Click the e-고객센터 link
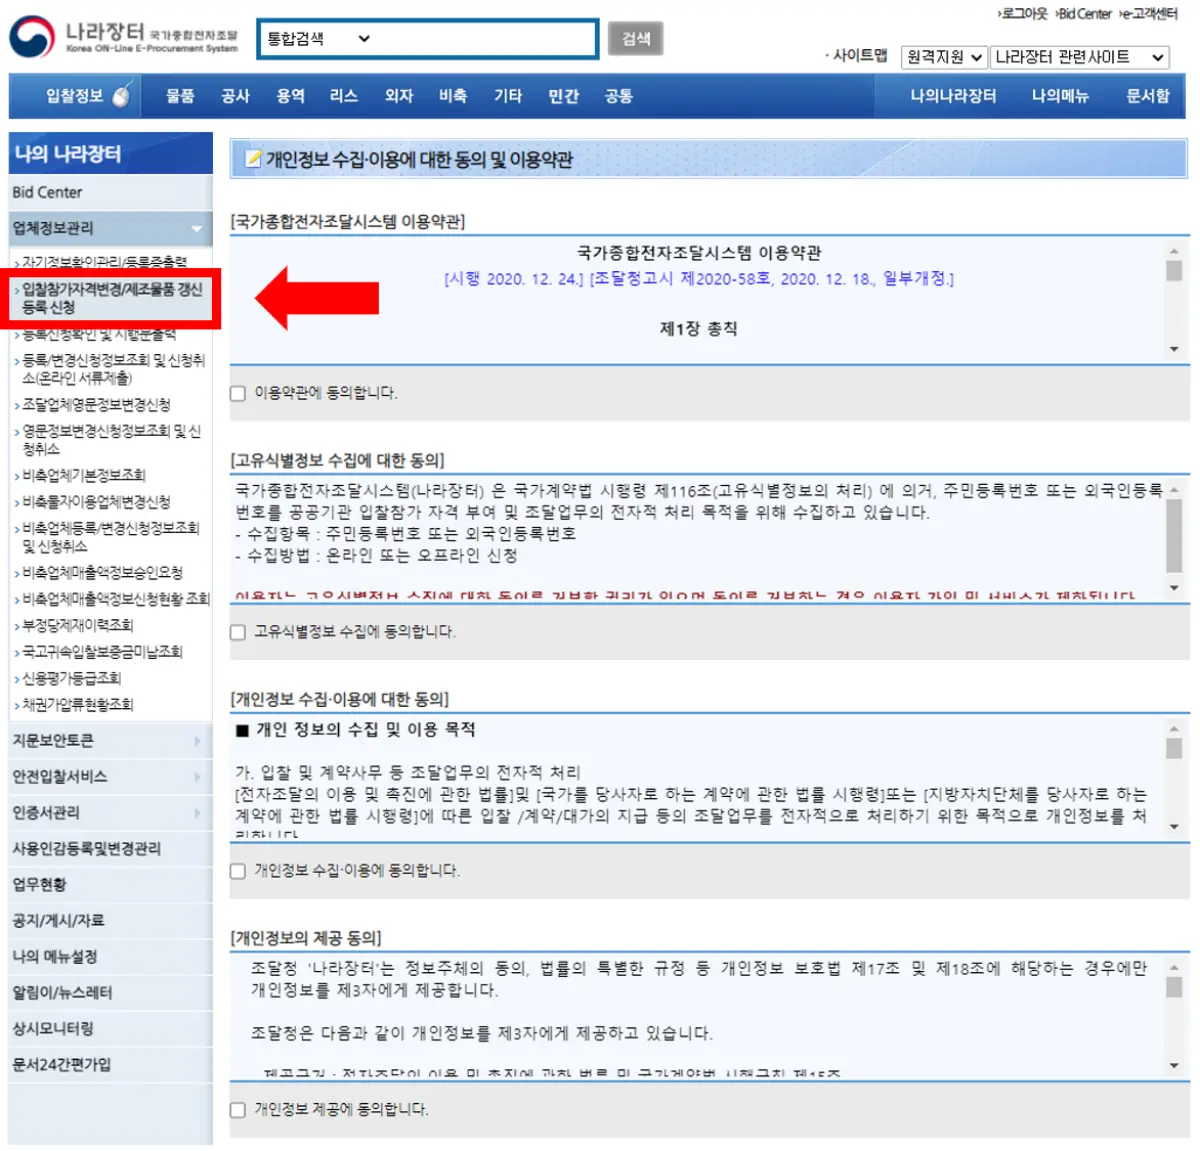 (x=1148, y=13)
